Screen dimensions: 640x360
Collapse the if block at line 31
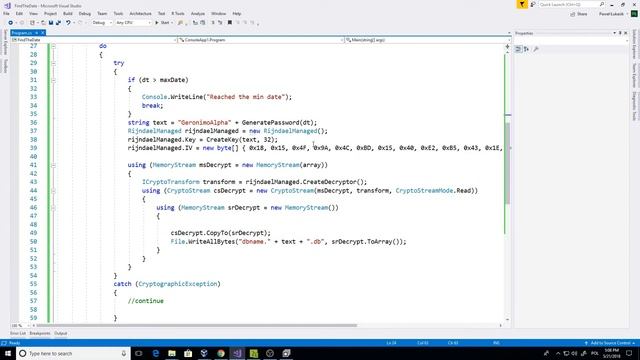[x=53, y=80]
